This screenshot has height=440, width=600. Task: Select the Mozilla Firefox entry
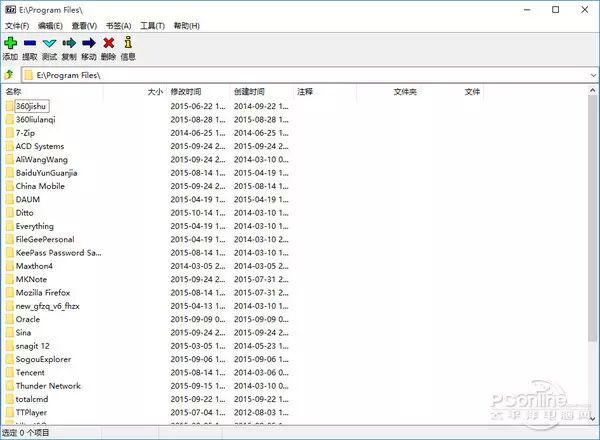point(43,293)
